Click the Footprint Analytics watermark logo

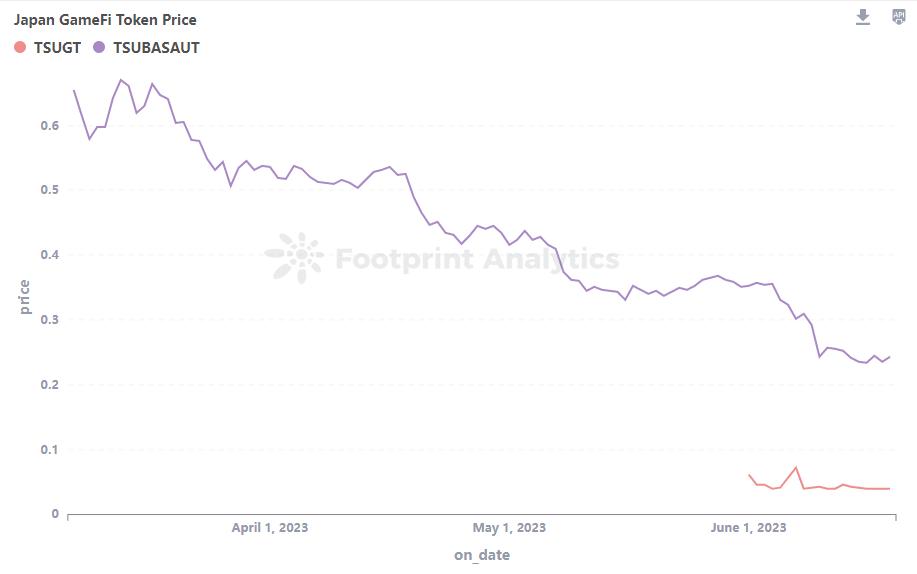[295, 258]
